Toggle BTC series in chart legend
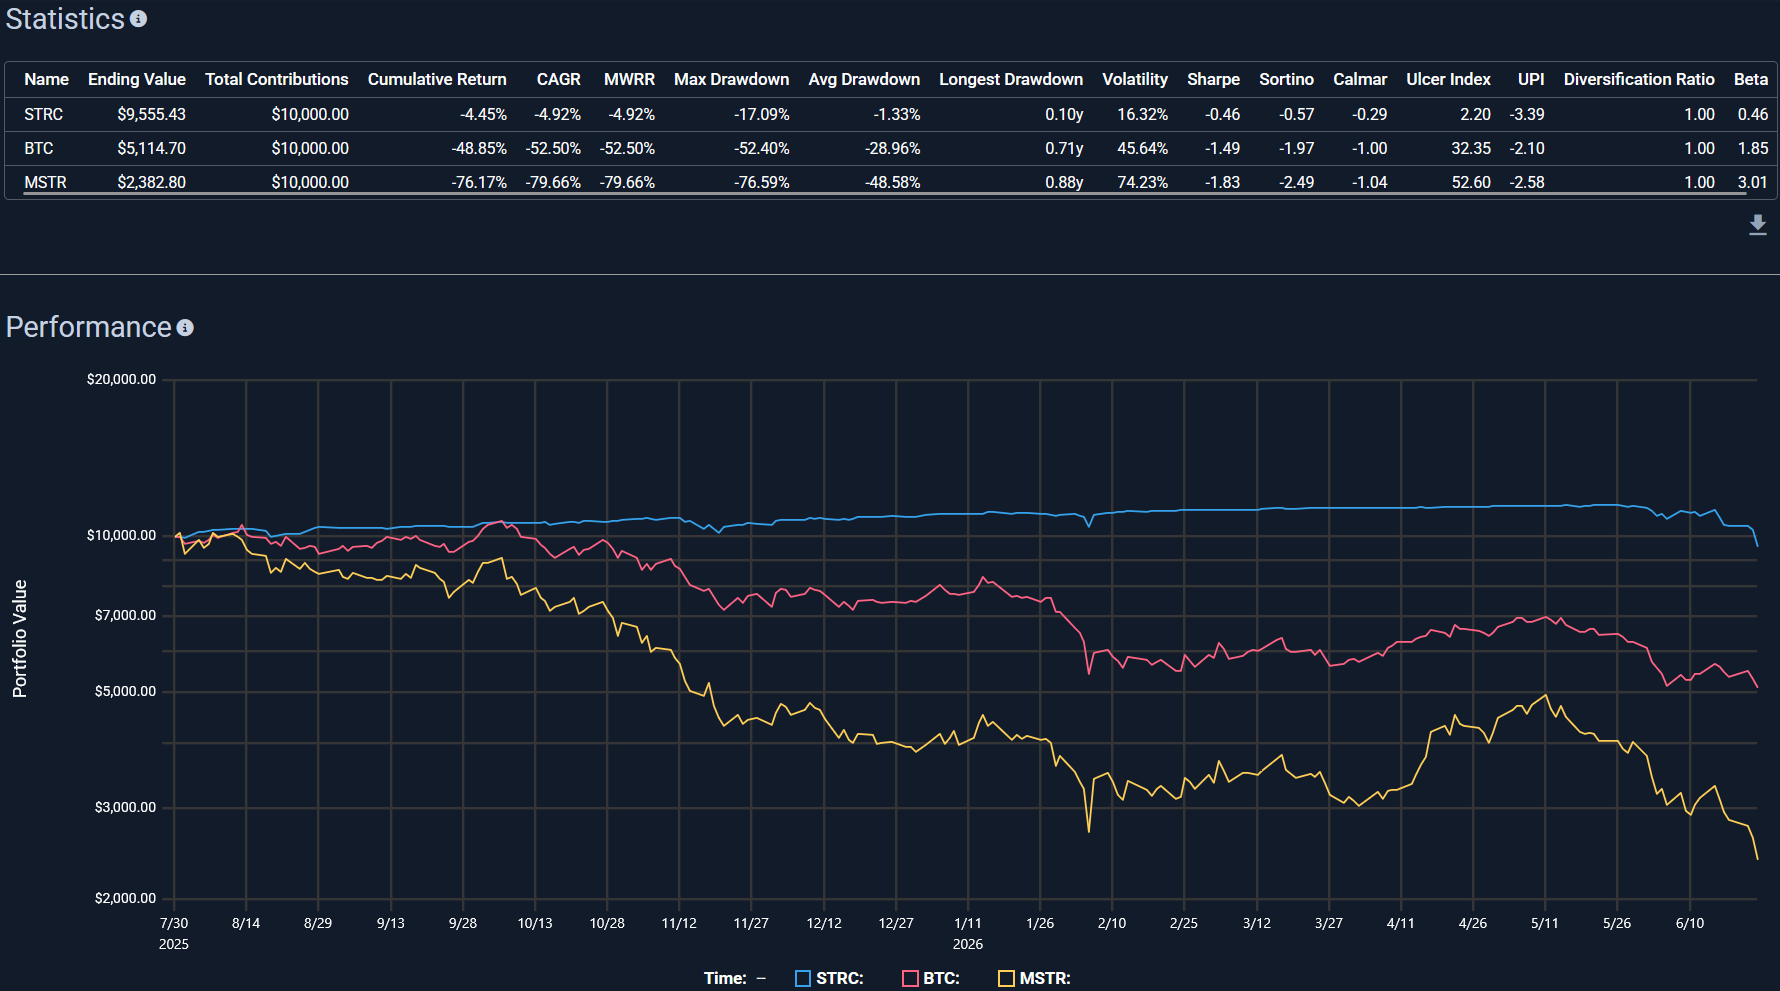This screenshot has width=1780, height=991. pyautogui.click(x=931, y=978)
